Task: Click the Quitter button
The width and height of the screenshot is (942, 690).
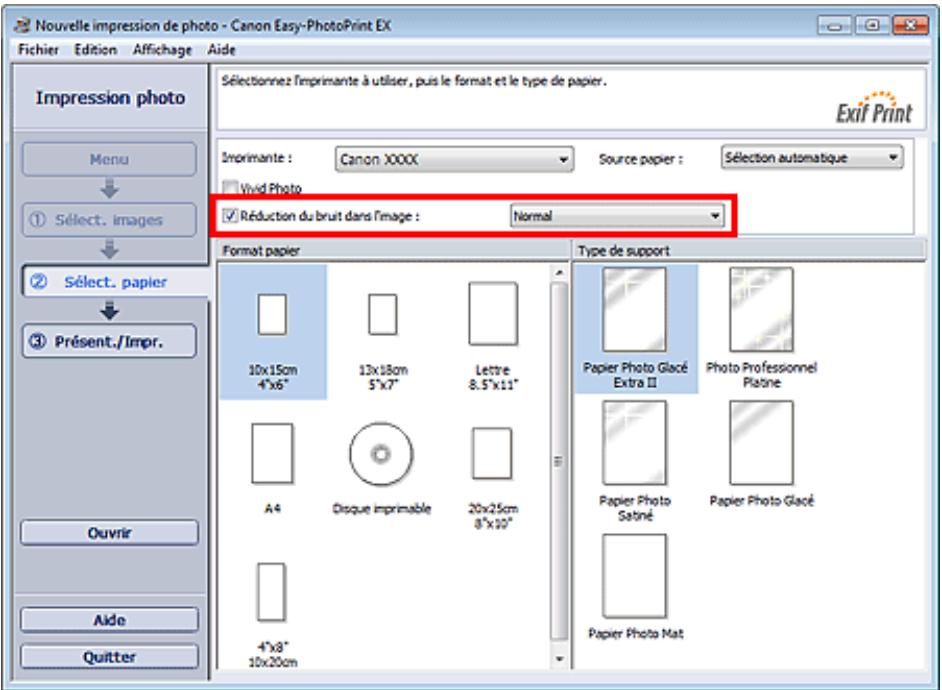Action: coord(109,656)
